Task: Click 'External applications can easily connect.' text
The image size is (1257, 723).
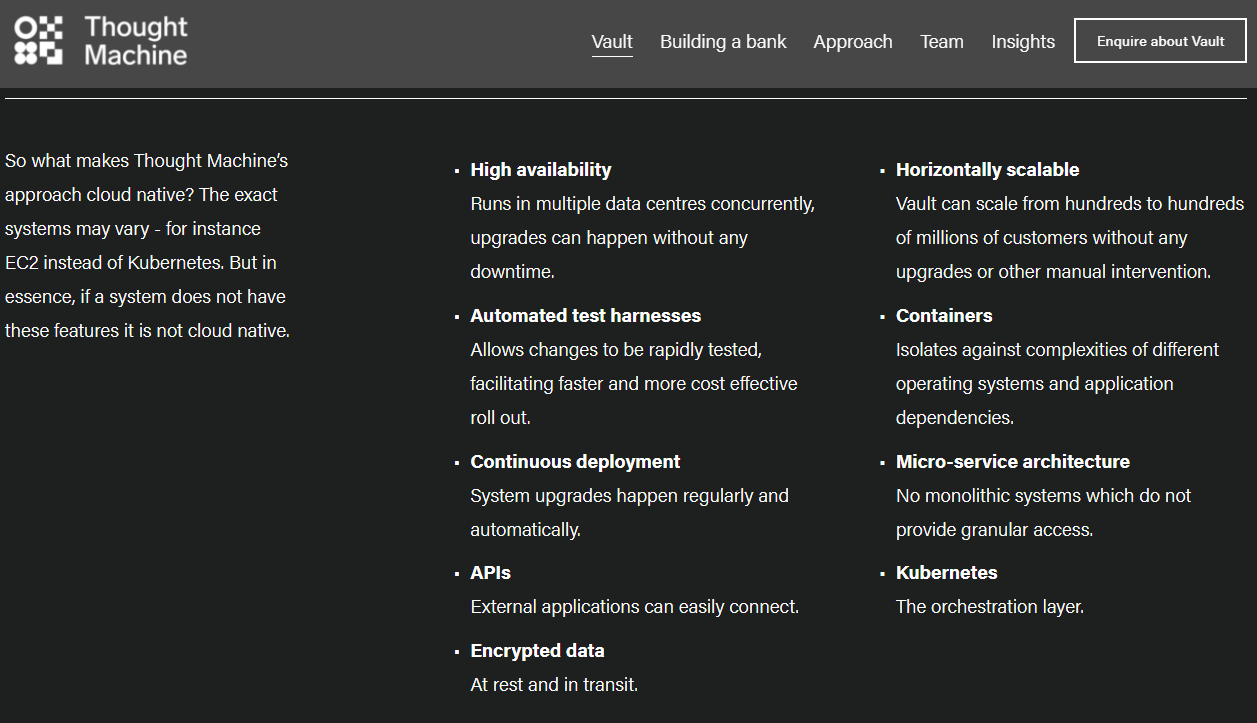Action: (x=635, y=607)
